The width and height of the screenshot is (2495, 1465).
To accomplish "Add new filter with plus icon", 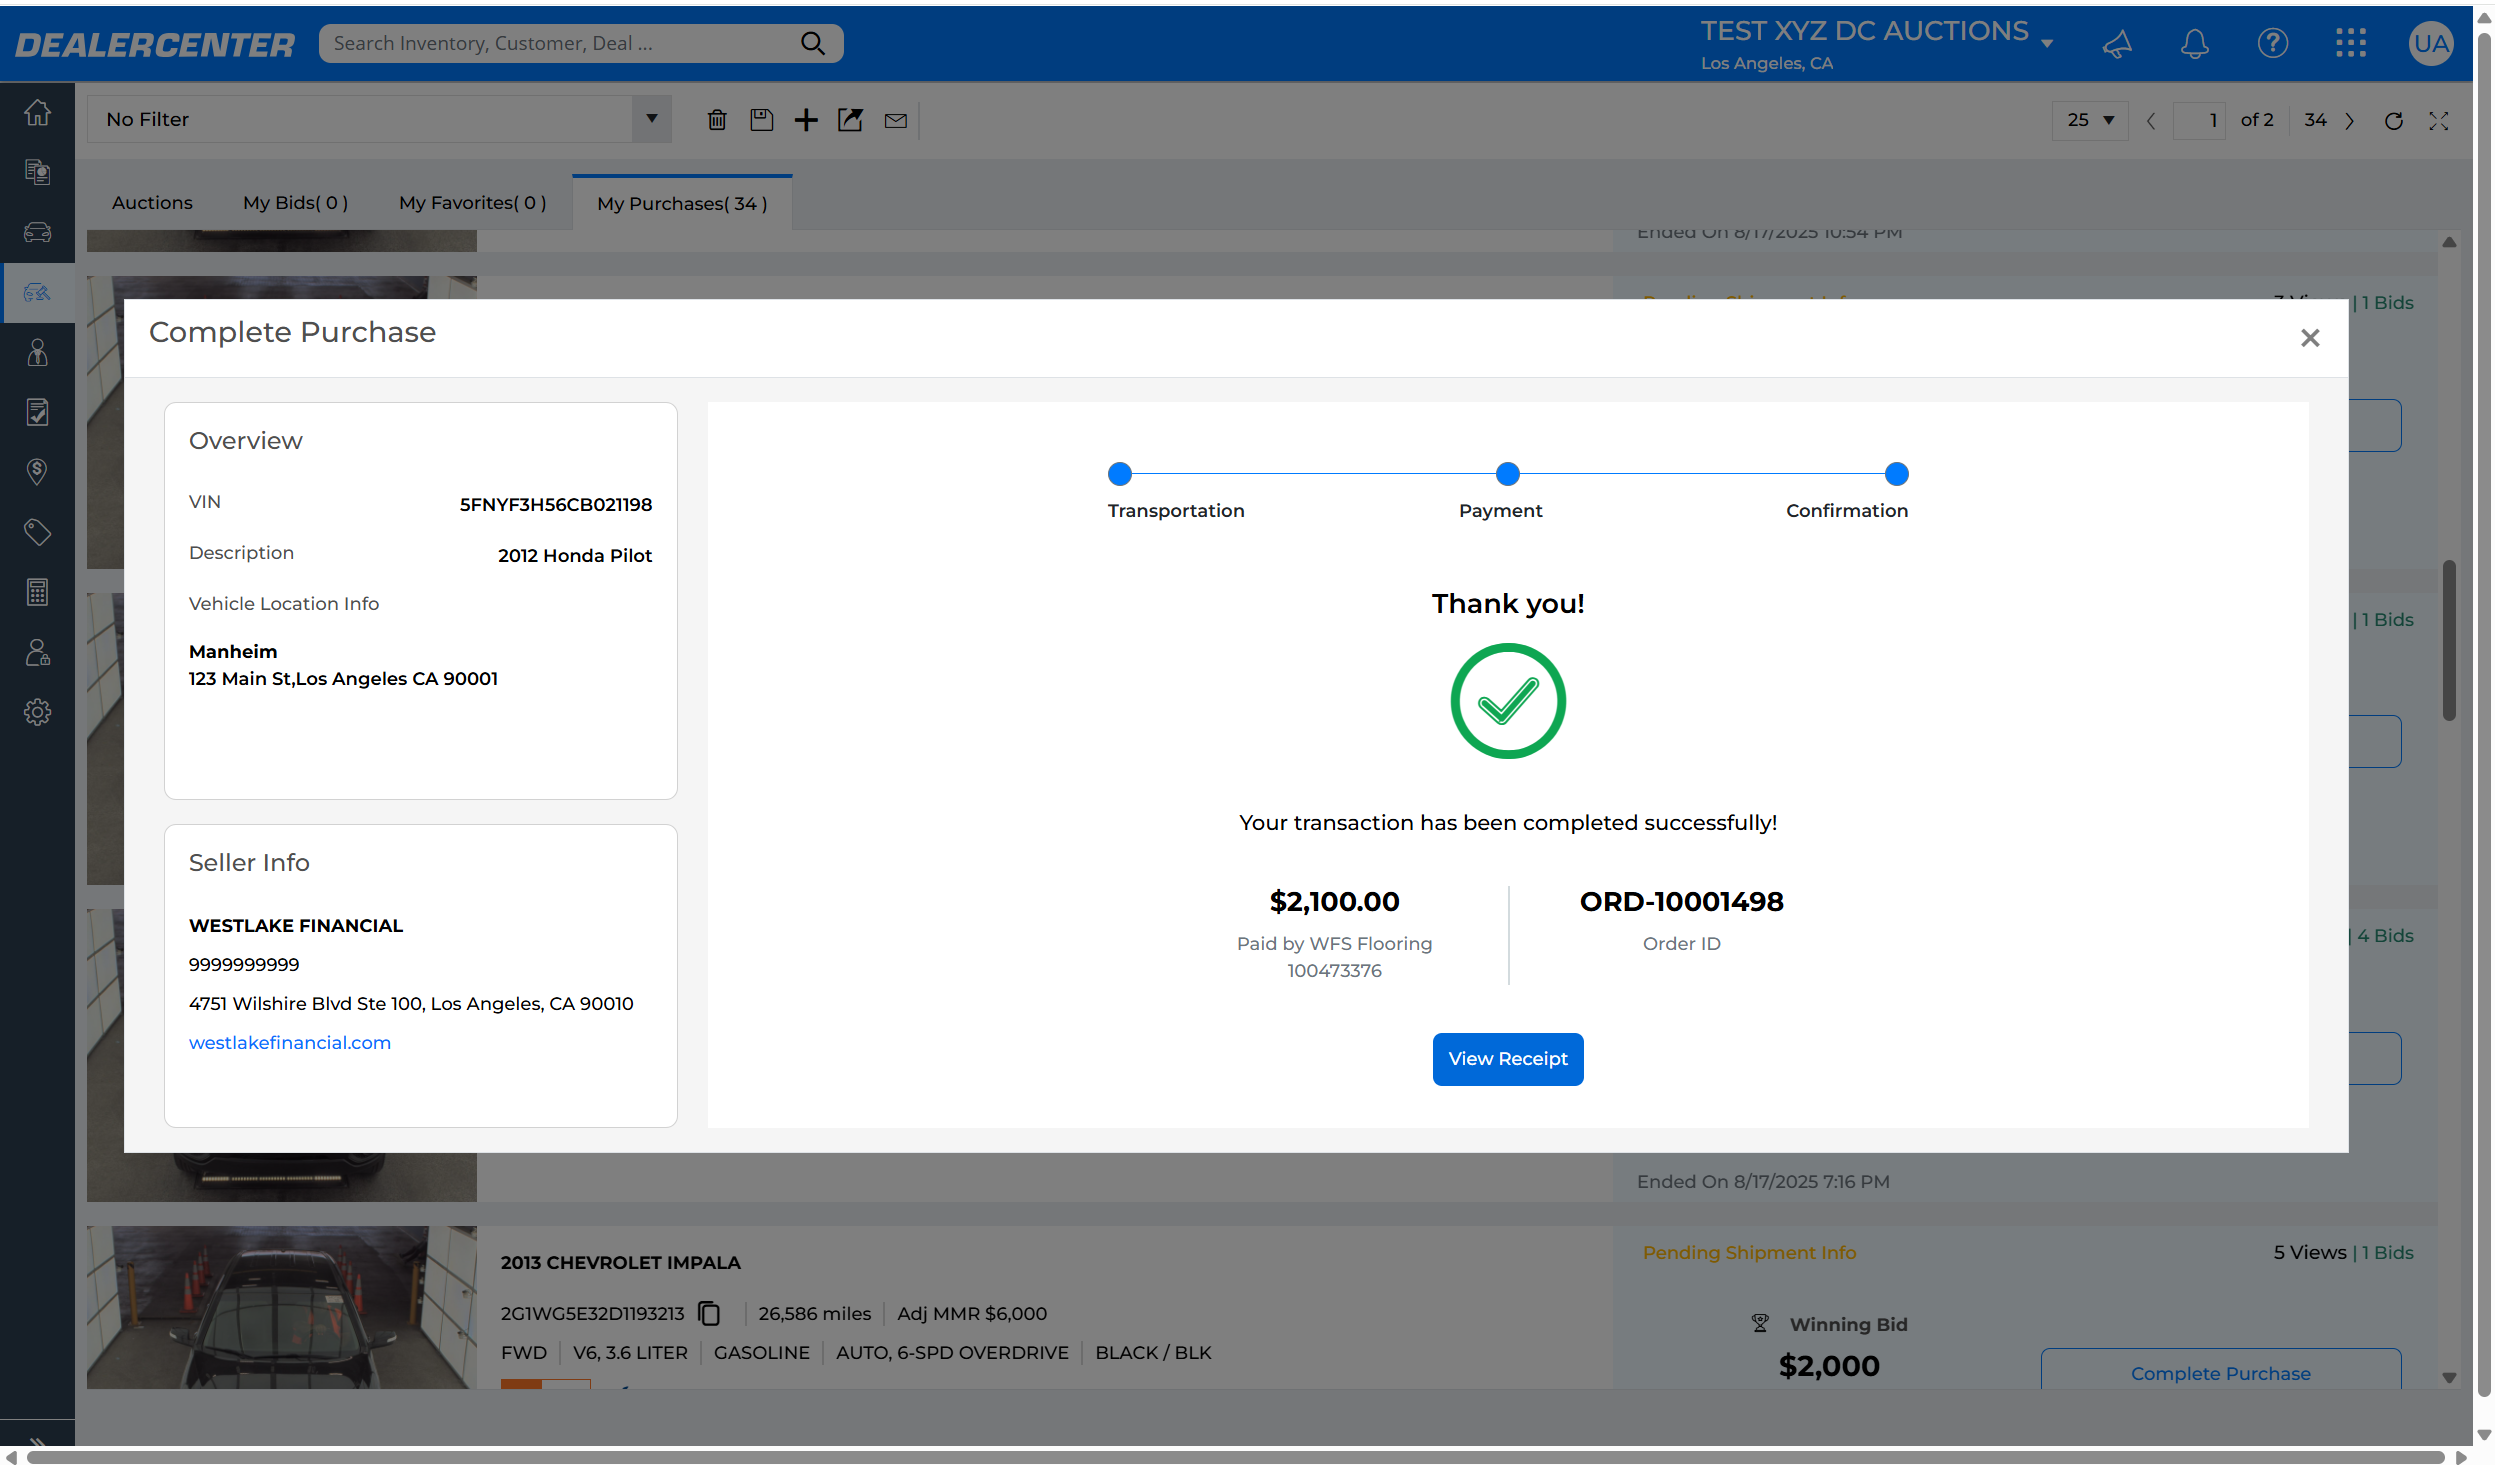I will [806, 120].
